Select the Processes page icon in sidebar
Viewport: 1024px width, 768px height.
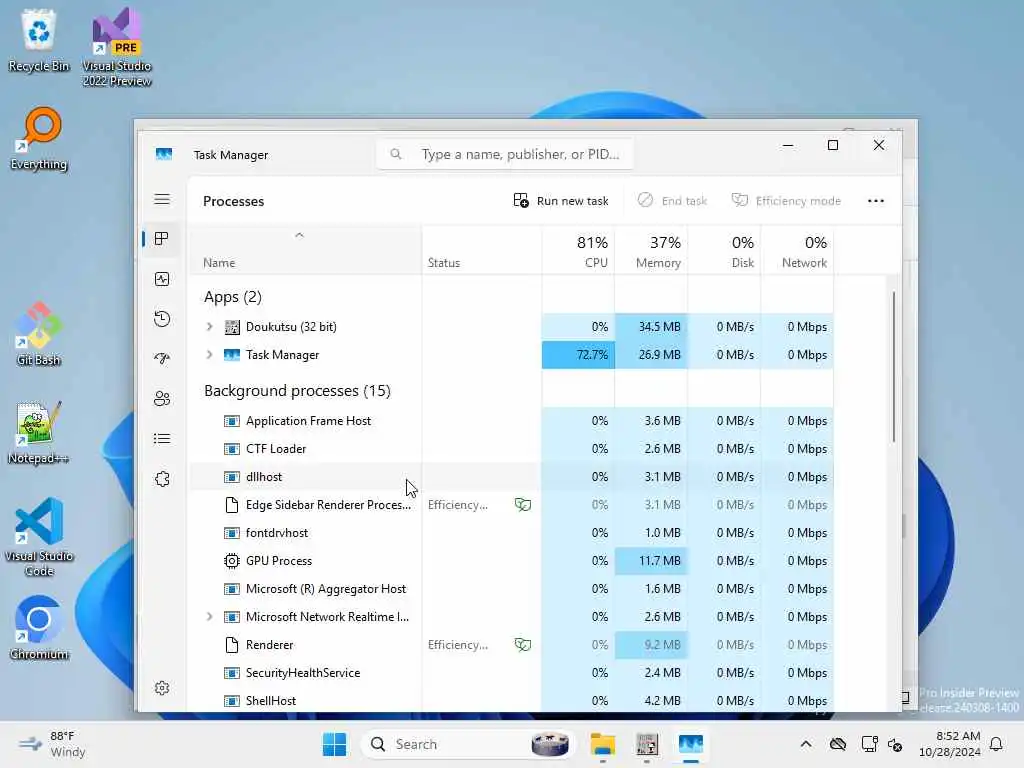162,239
